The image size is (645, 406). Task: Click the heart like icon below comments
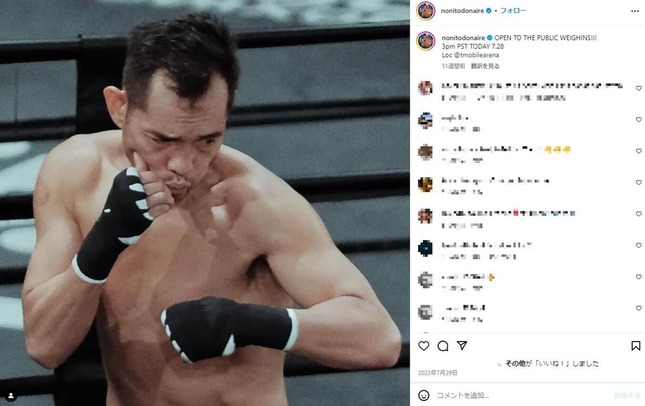pos(424,346)
